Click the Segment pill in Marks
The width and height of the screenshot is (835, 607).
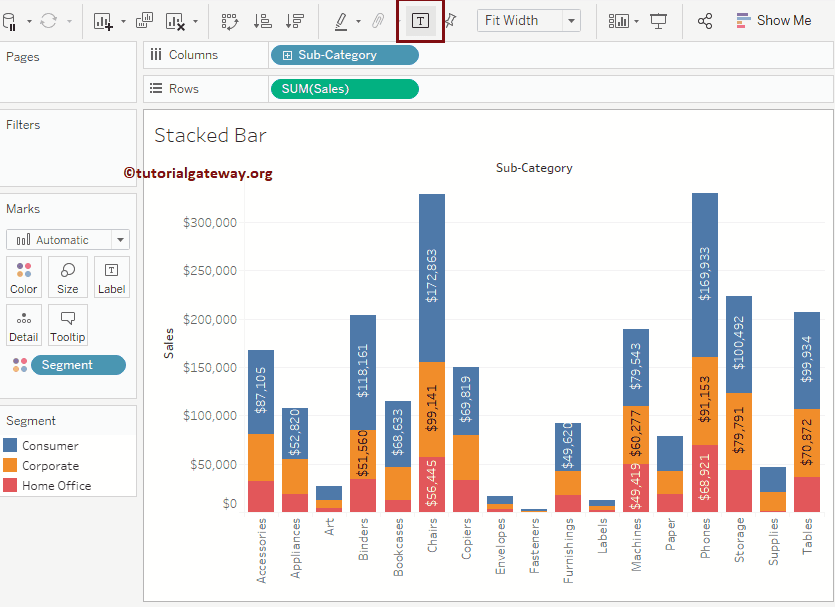point(78,365)
